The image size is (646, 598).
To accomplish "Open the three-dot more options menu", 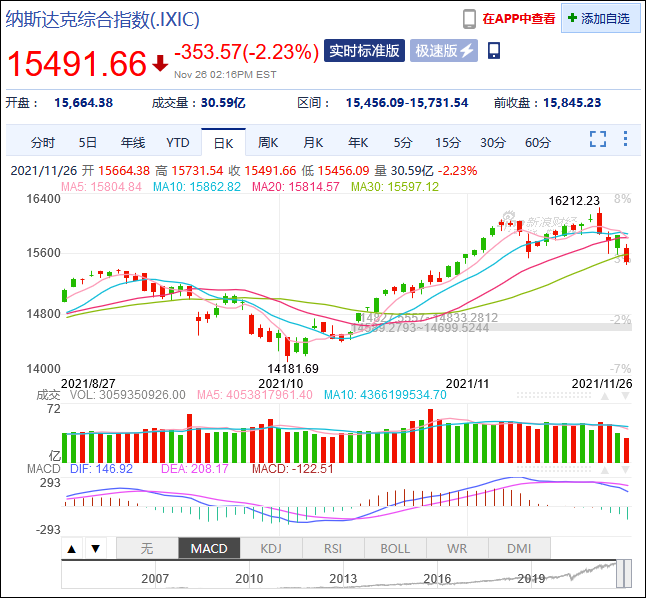I will (x=625, y=138).
